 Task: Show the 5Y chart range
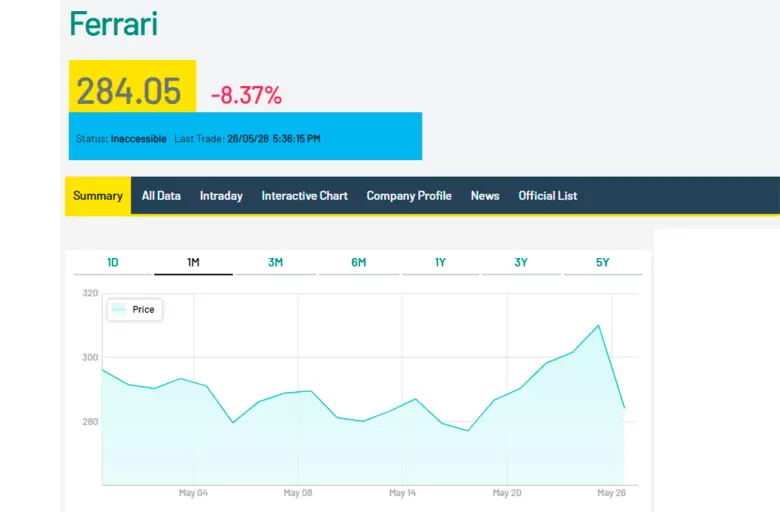[602, 262]
